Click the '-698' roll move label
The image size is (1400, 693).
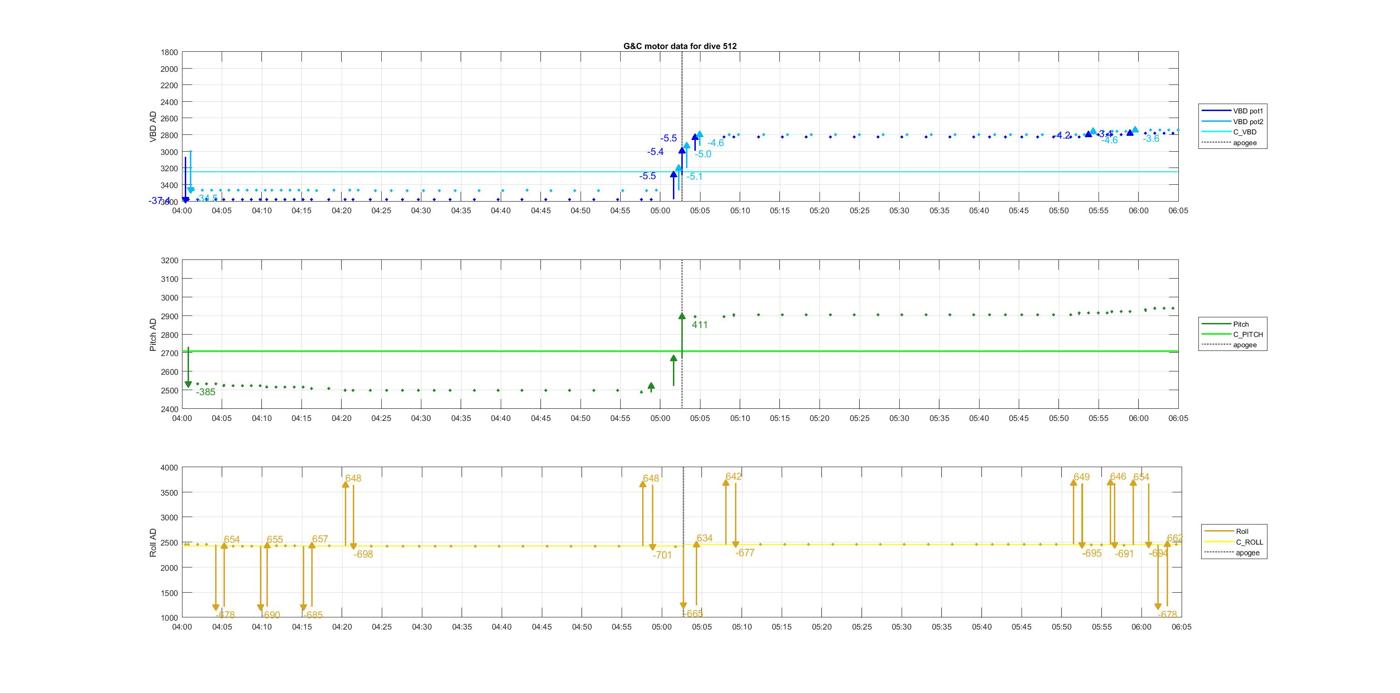[364, 554]
